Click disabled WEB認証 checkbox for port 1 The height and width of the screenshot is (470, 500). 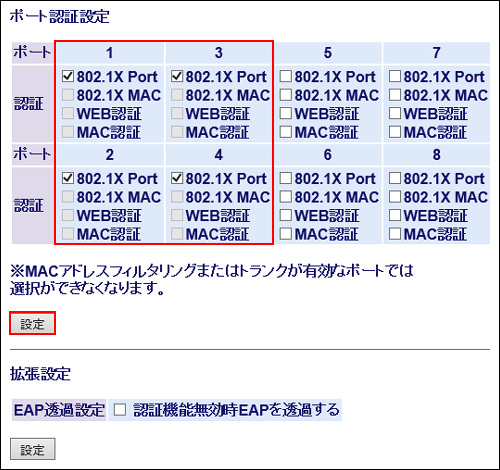68,113
